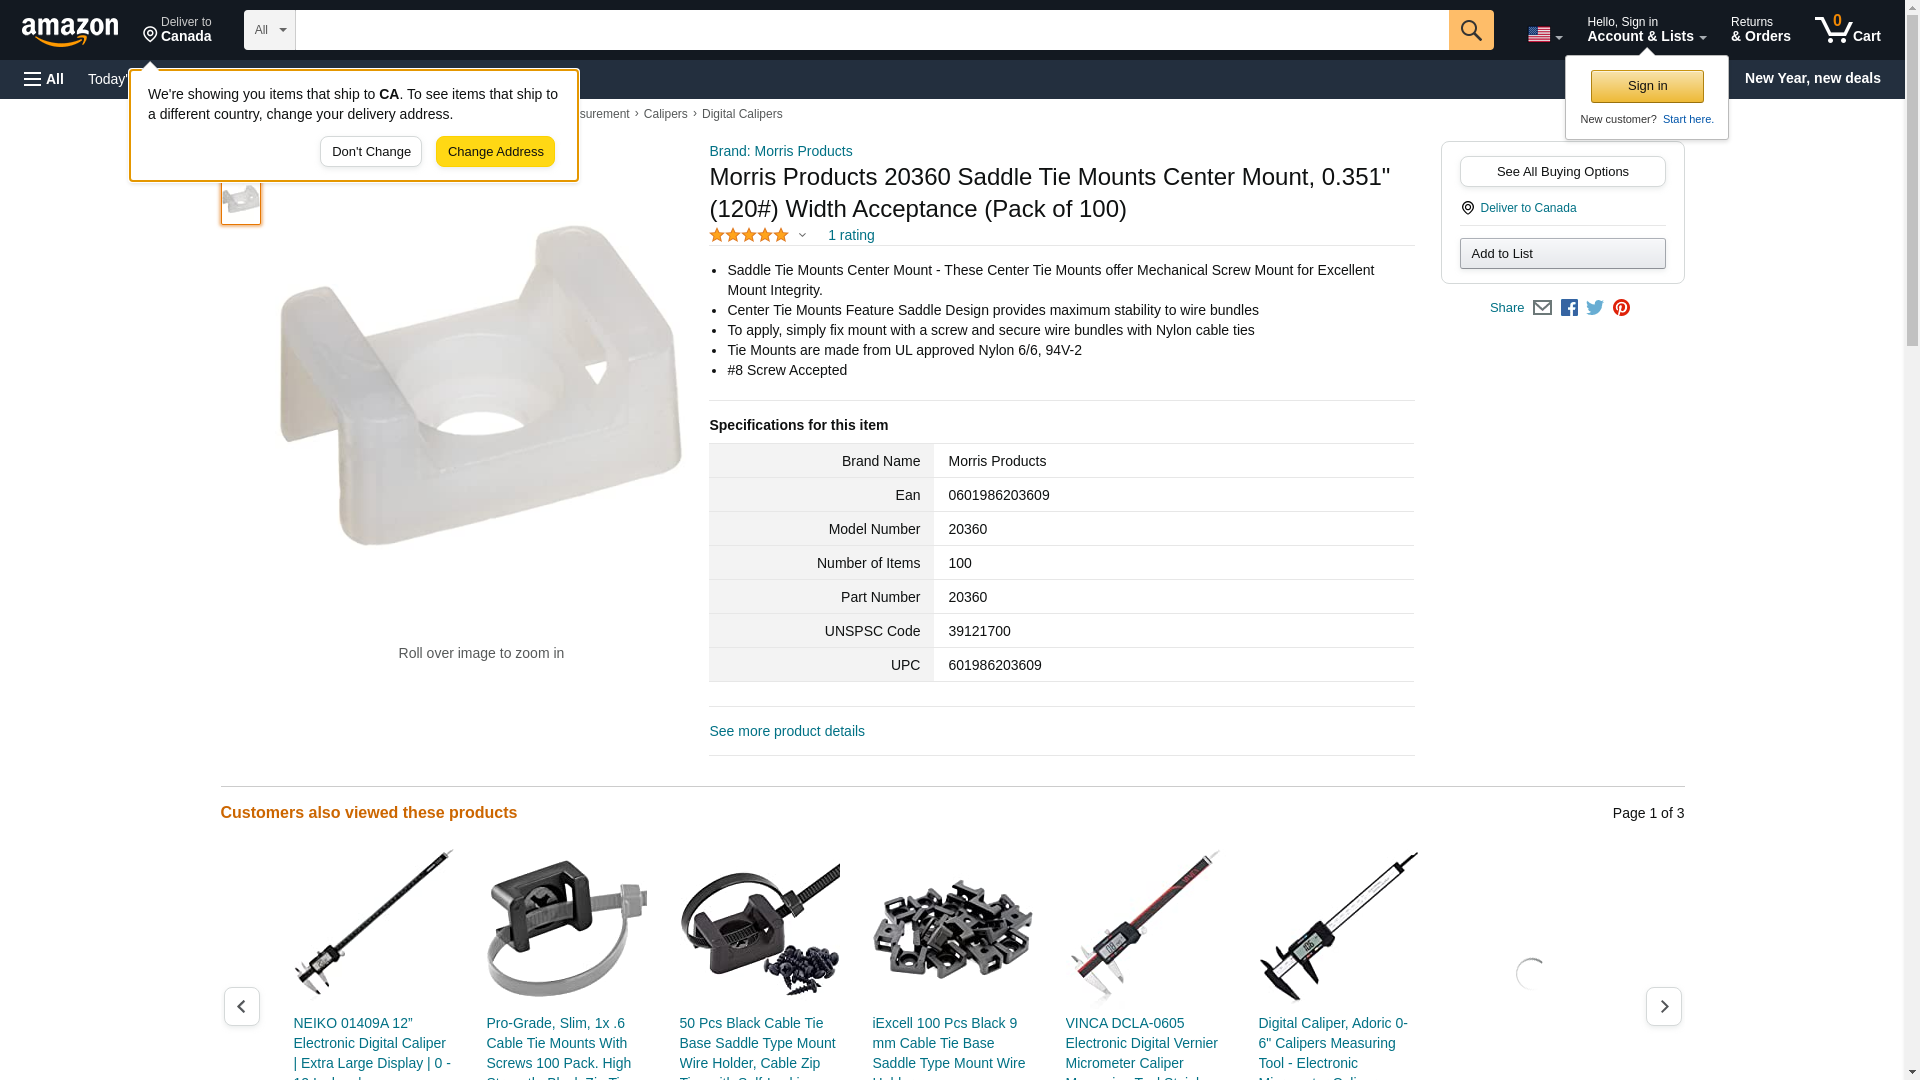1920x1080 pixels.
Task: Open Account & Lists menu
Action: pos(1646,30)
